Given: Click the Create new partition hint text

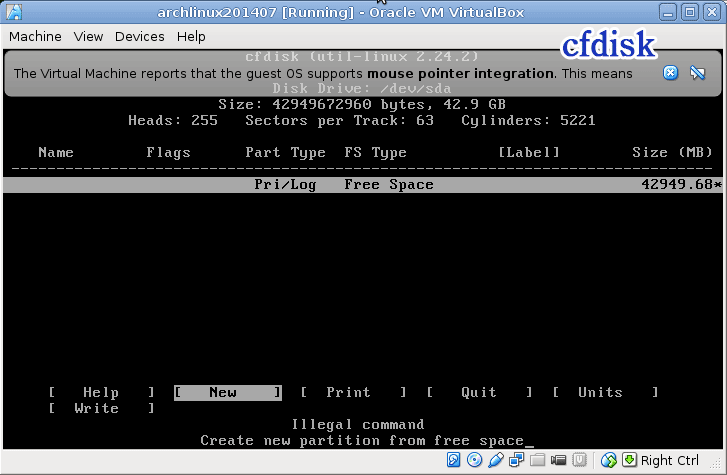Looking at the screenshot, I should click(x=362, y=440).
